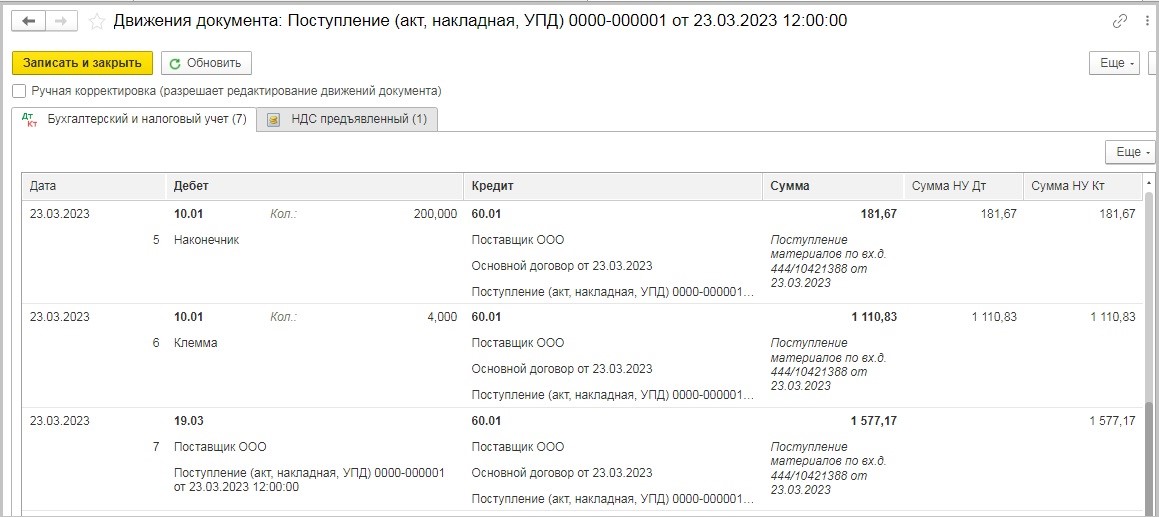Open the top Еще dropdown menu
This screenshot has width=1159, height=517.
click(x=1114, y=63)
